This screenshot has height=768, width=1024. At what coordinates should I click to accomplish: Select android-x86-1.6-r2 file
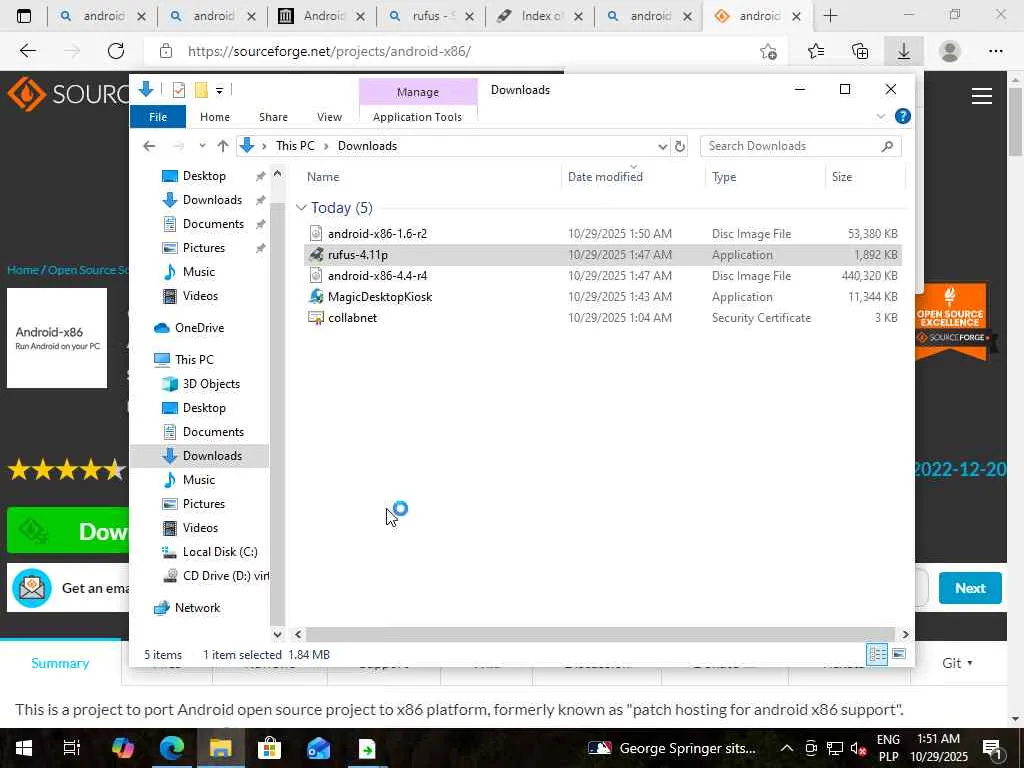377,234
